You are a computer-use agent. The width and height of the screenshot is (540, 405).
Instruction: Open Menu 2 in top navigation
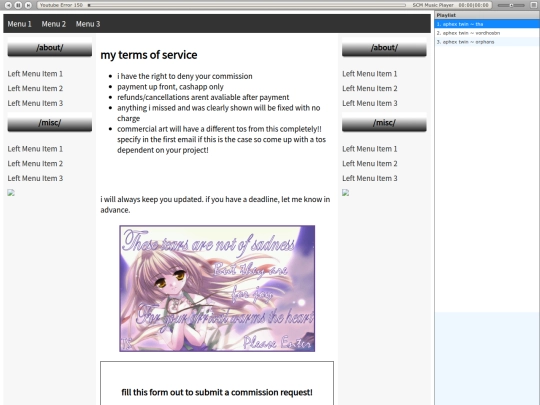pyautogui.click(x=54, y=24)
